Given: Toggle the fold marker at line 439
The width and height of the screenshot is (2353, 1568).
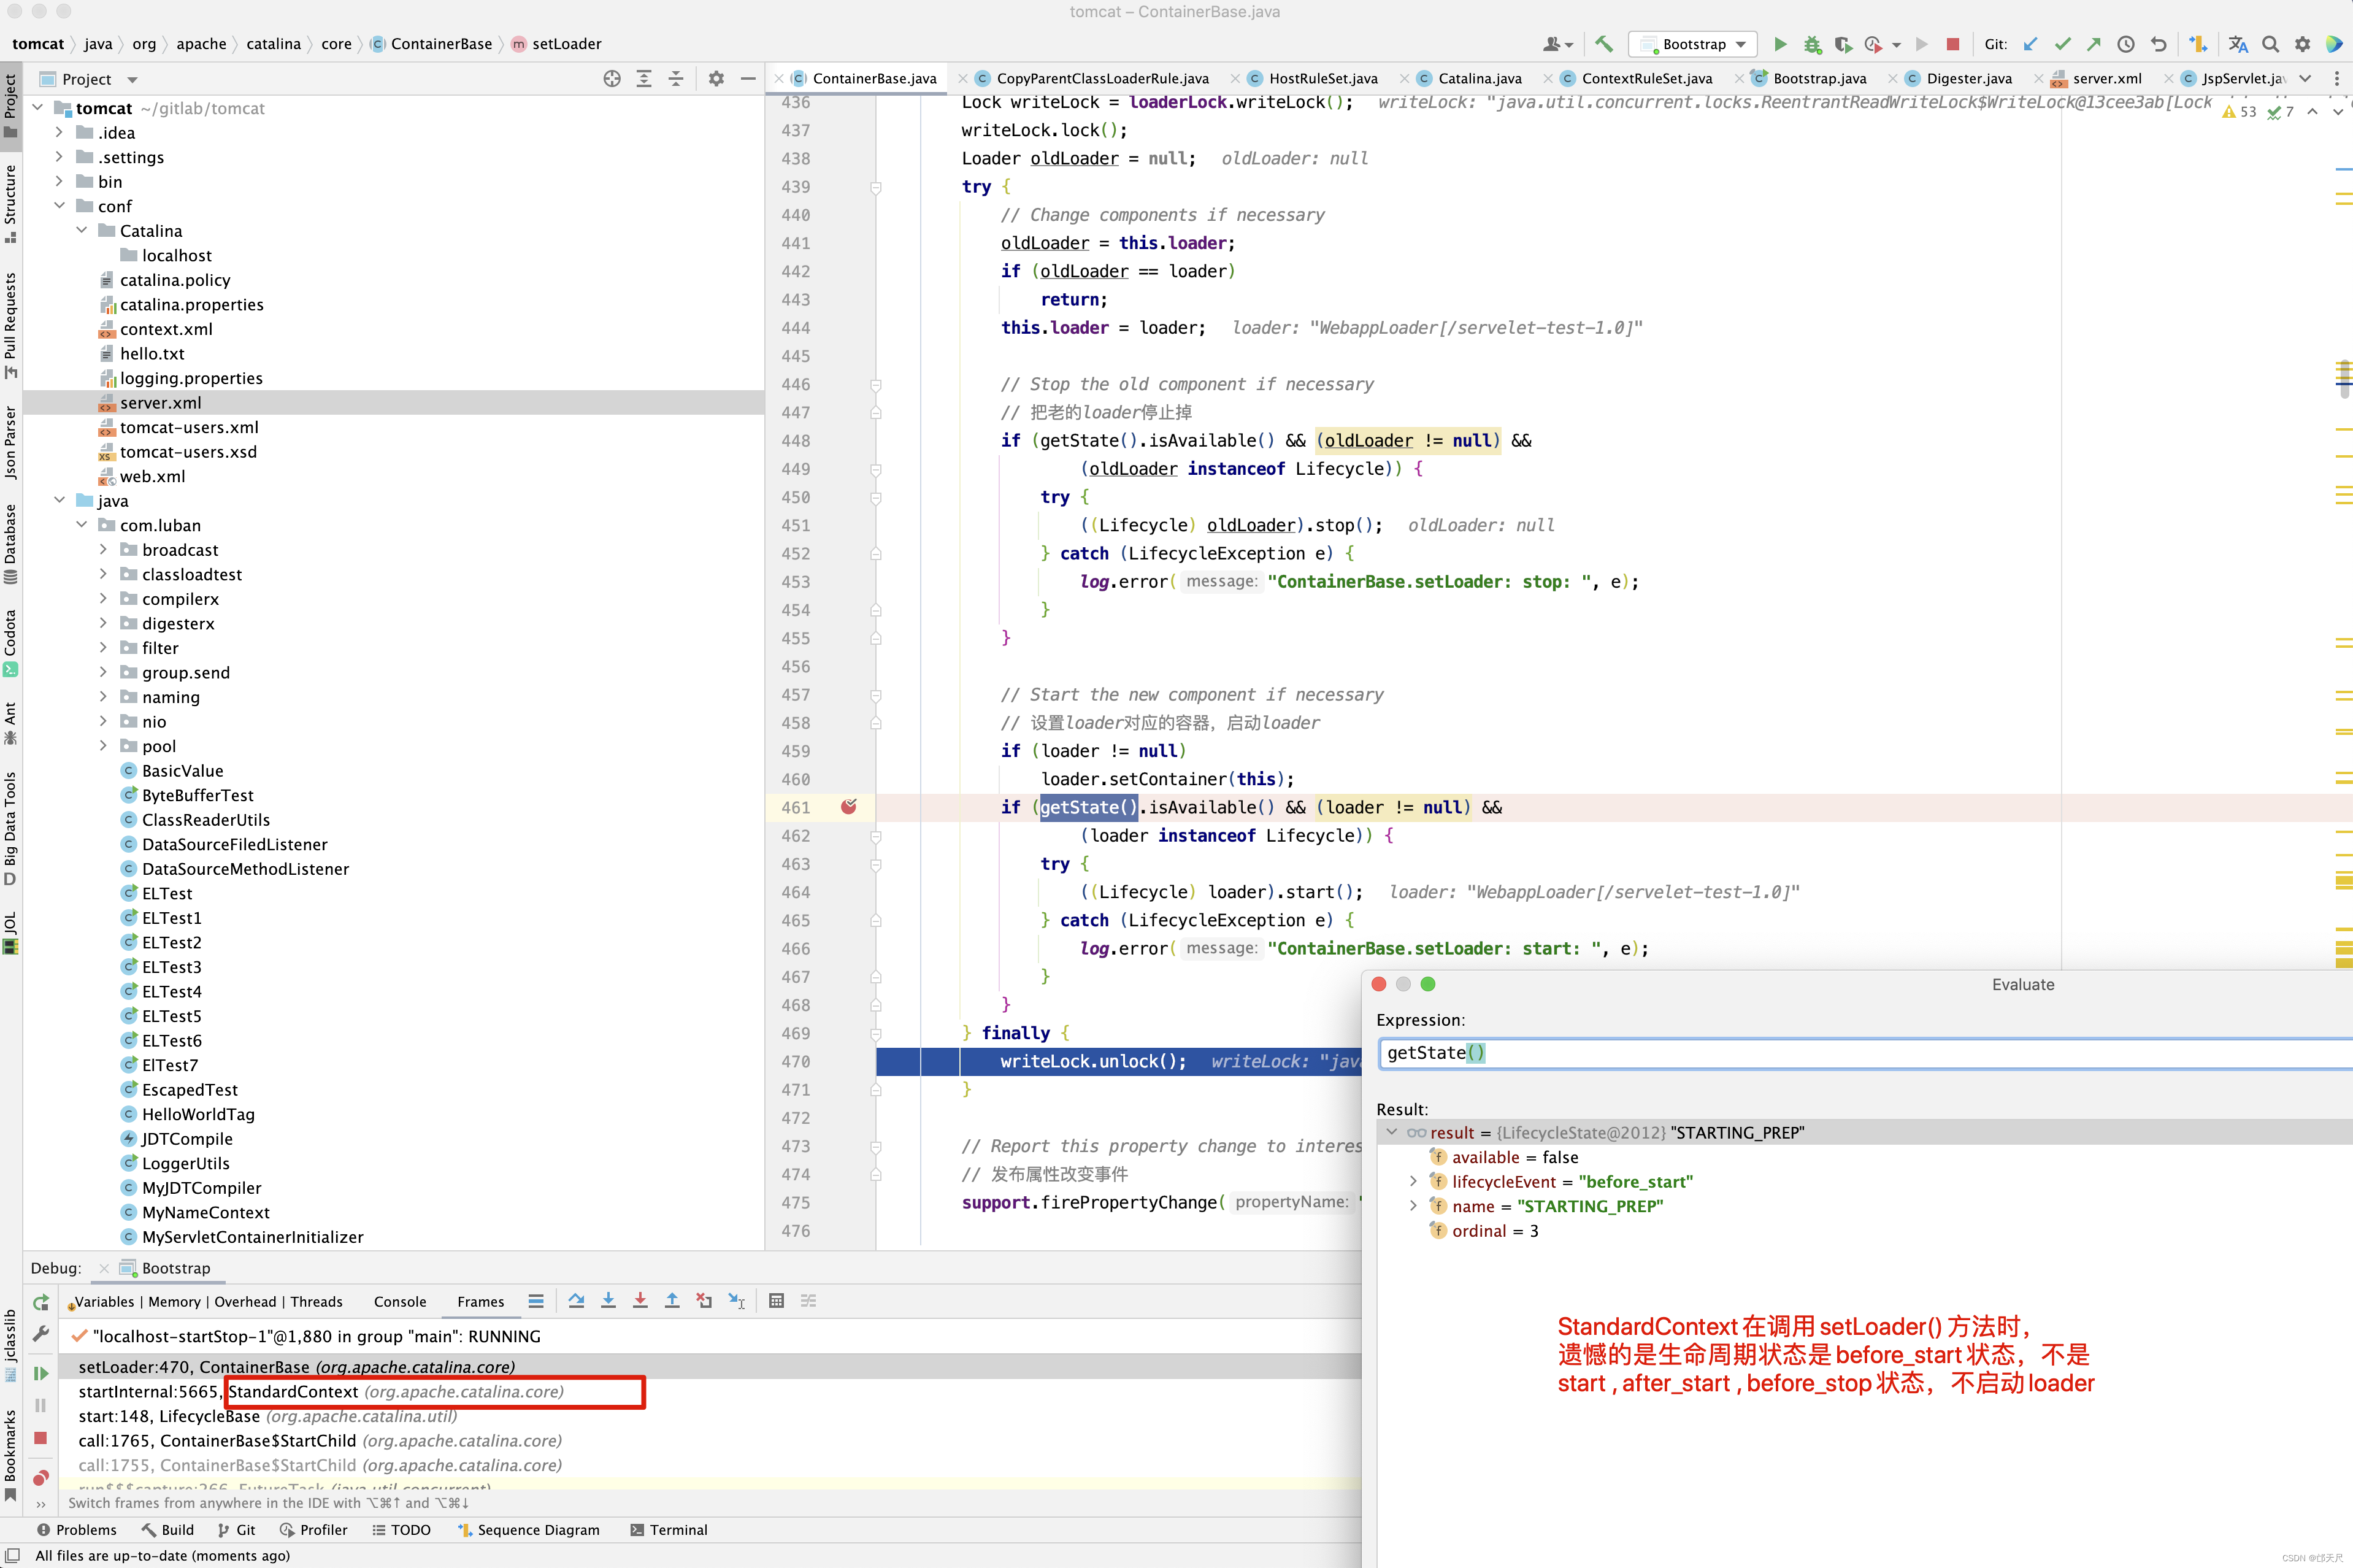Looking at the screenshot, I should 875,187.
